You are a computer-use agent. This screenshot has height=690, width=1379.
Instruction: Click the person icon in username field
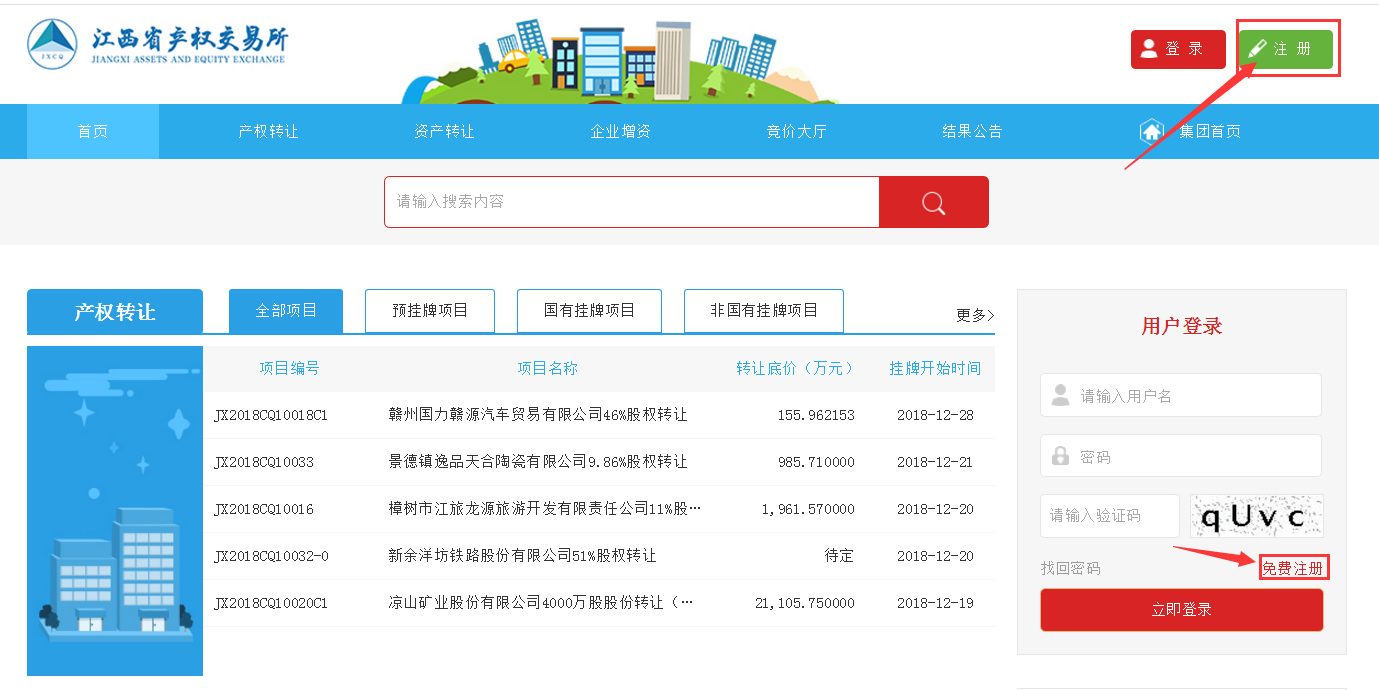(1060, 395)
